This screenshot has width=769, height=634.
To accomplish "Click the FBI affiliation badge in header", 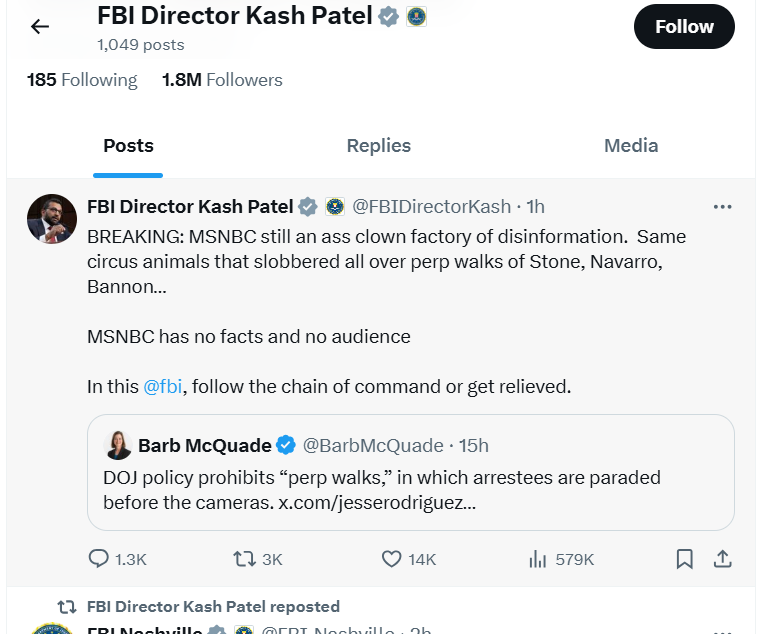I will click(417, 16).
